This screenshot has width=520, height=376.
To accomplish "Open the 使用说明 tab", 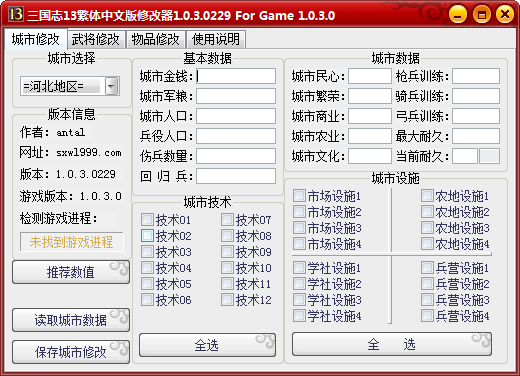I will pyautogui.click(x=216, y=39).
